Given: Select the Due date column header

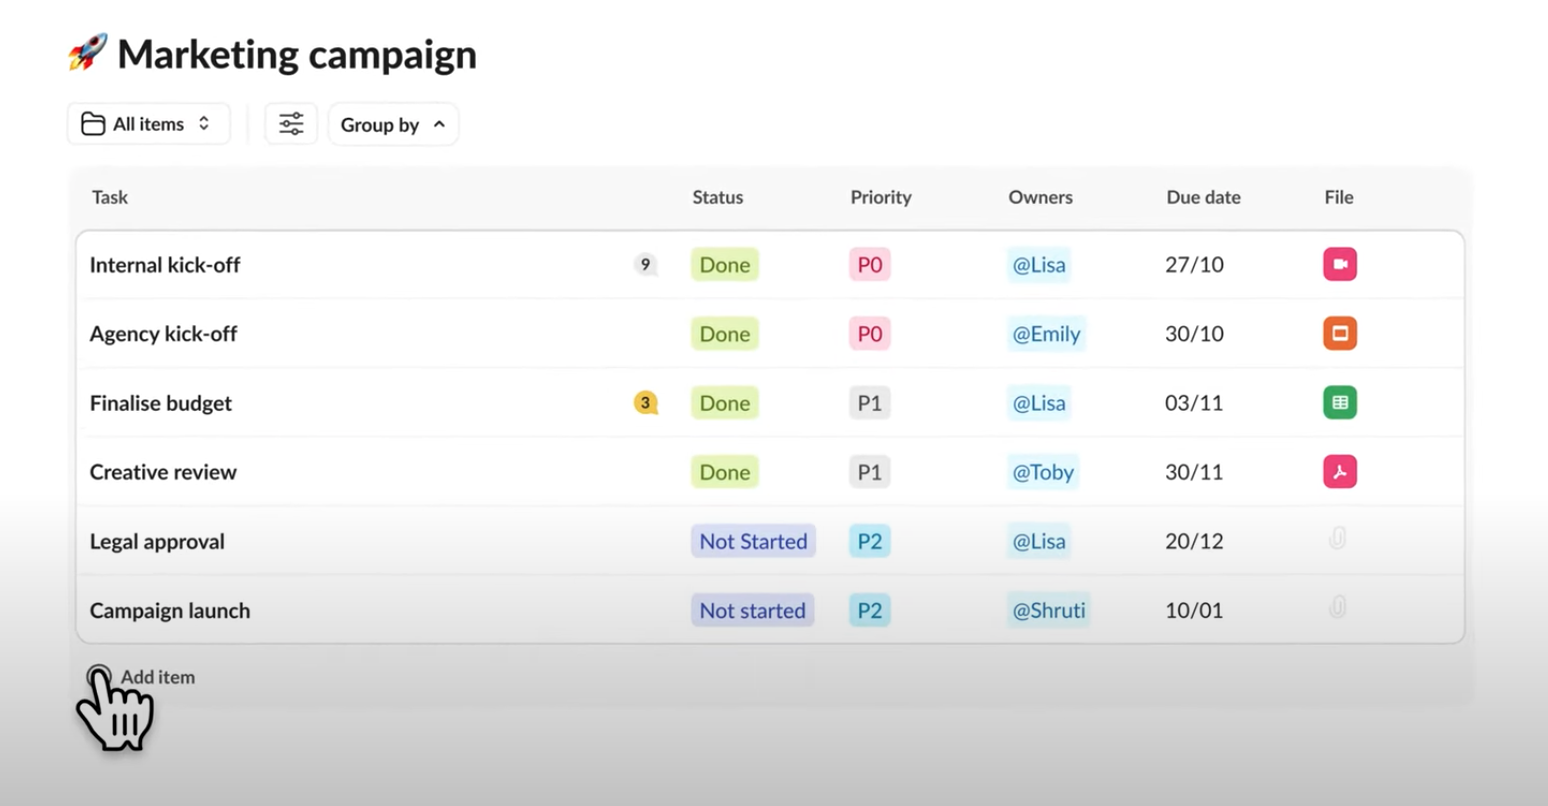Looking at the screenshot, I should click(1203, 197).
